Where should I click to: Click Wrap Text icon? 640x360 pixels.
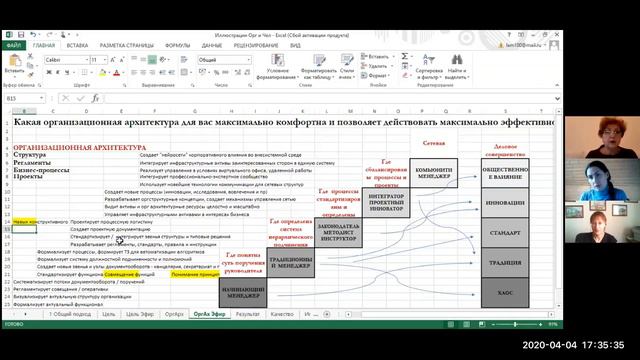click(184, 60)
